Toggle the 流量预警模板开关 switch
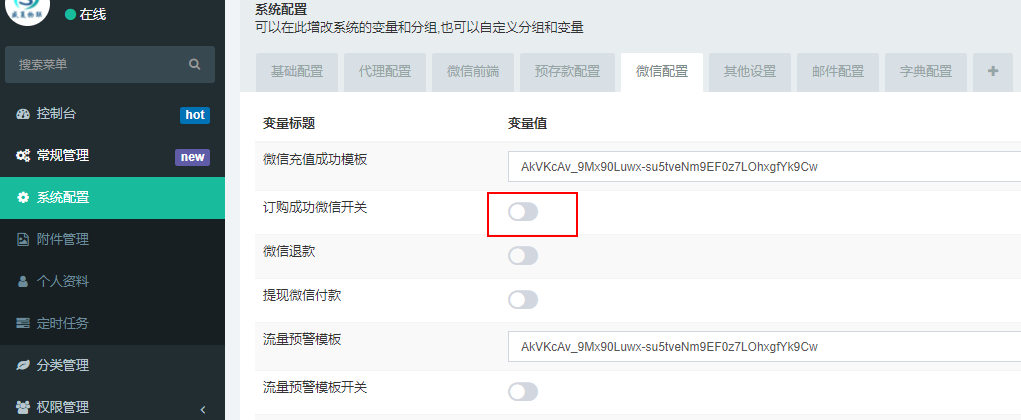1021x420 pixels. pos(523,391)
